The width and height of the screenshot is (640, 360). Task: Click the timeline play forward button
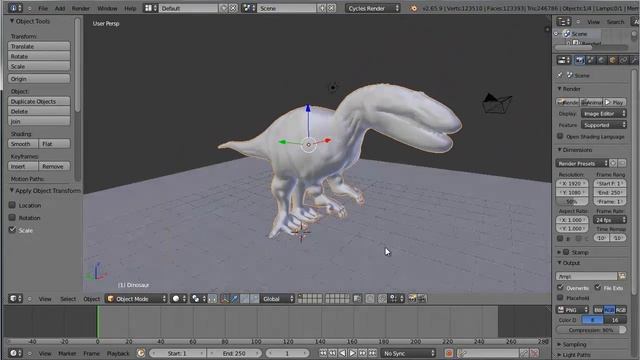click(352, 353)
